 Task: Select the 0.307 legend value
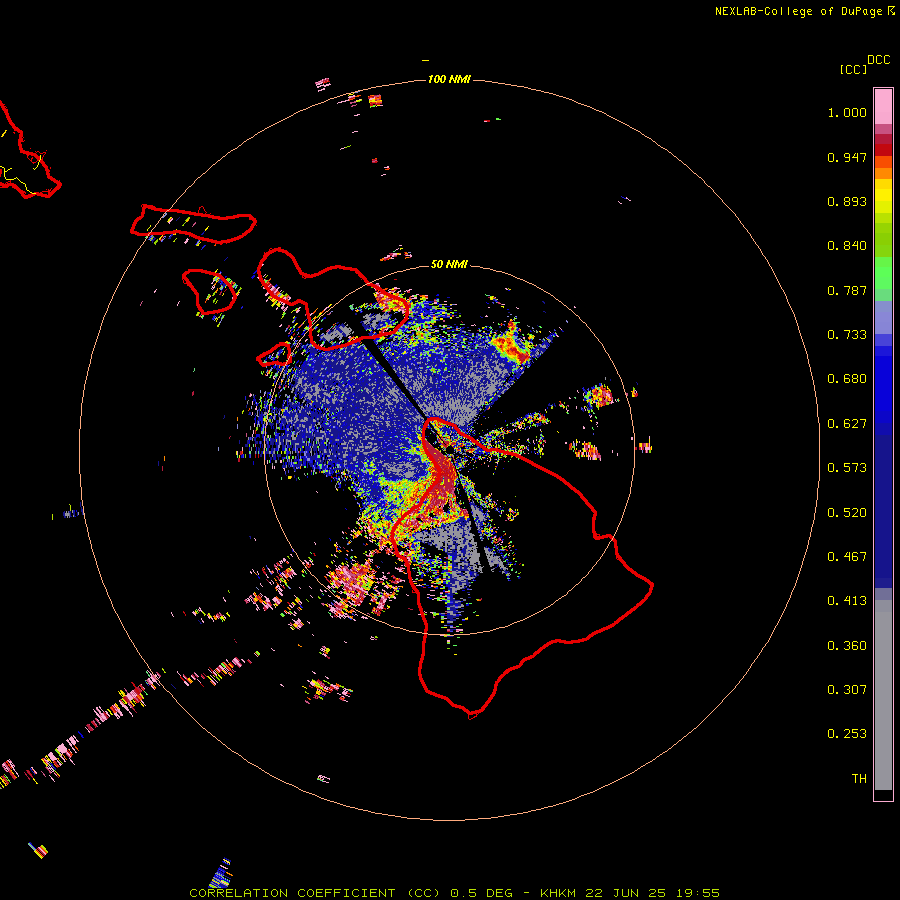(847, 690)
